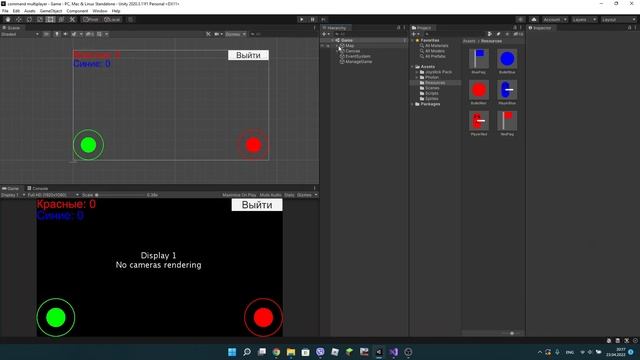Screen dimensions: 640x360
Task: Open the Scene view Gizmos dropdown
Action: click(236, 34)
